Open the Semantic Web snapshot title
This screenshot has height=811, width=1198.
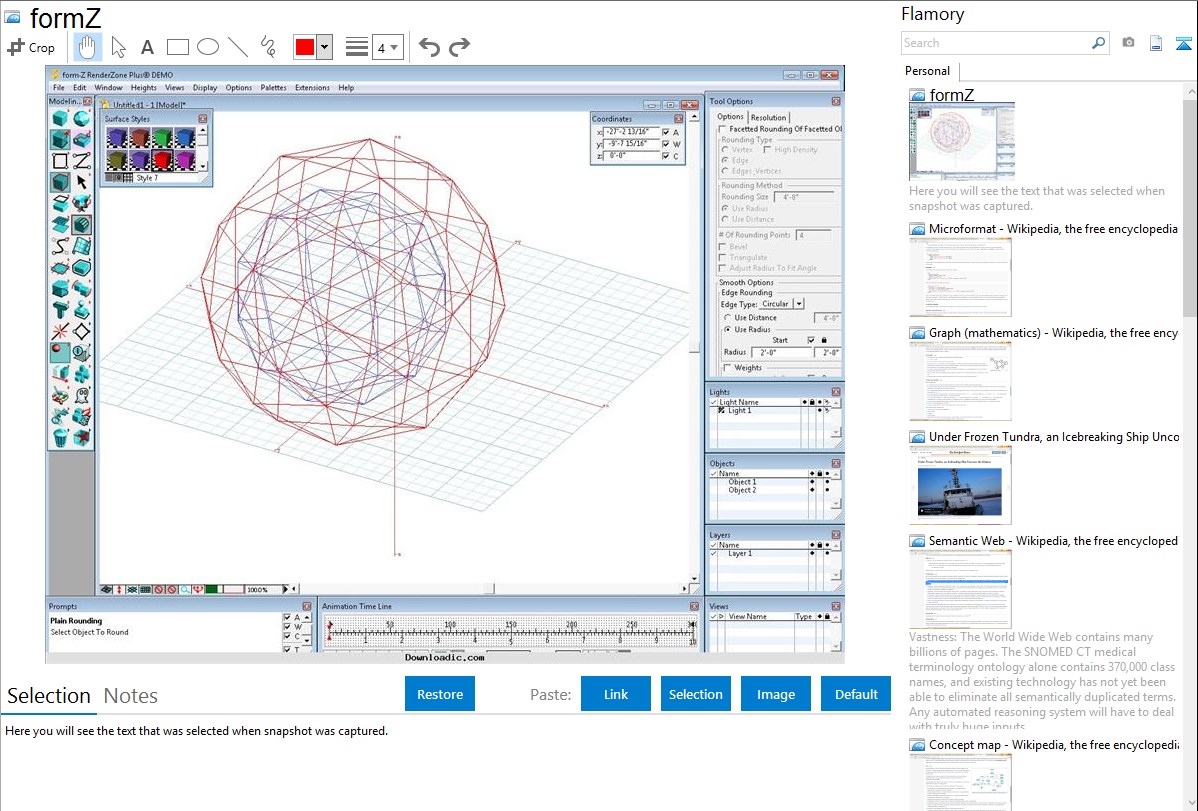click(x=1053, y=540)
